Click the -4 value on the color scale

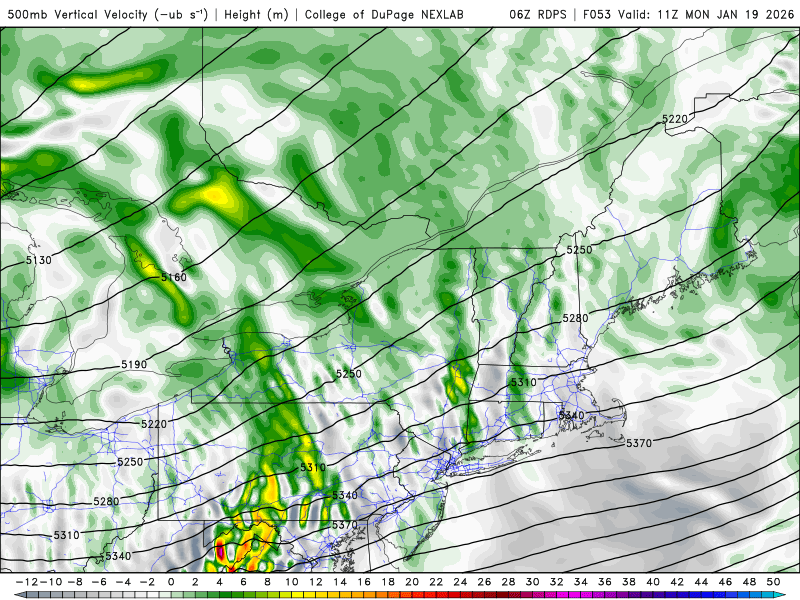coord(123,582)
